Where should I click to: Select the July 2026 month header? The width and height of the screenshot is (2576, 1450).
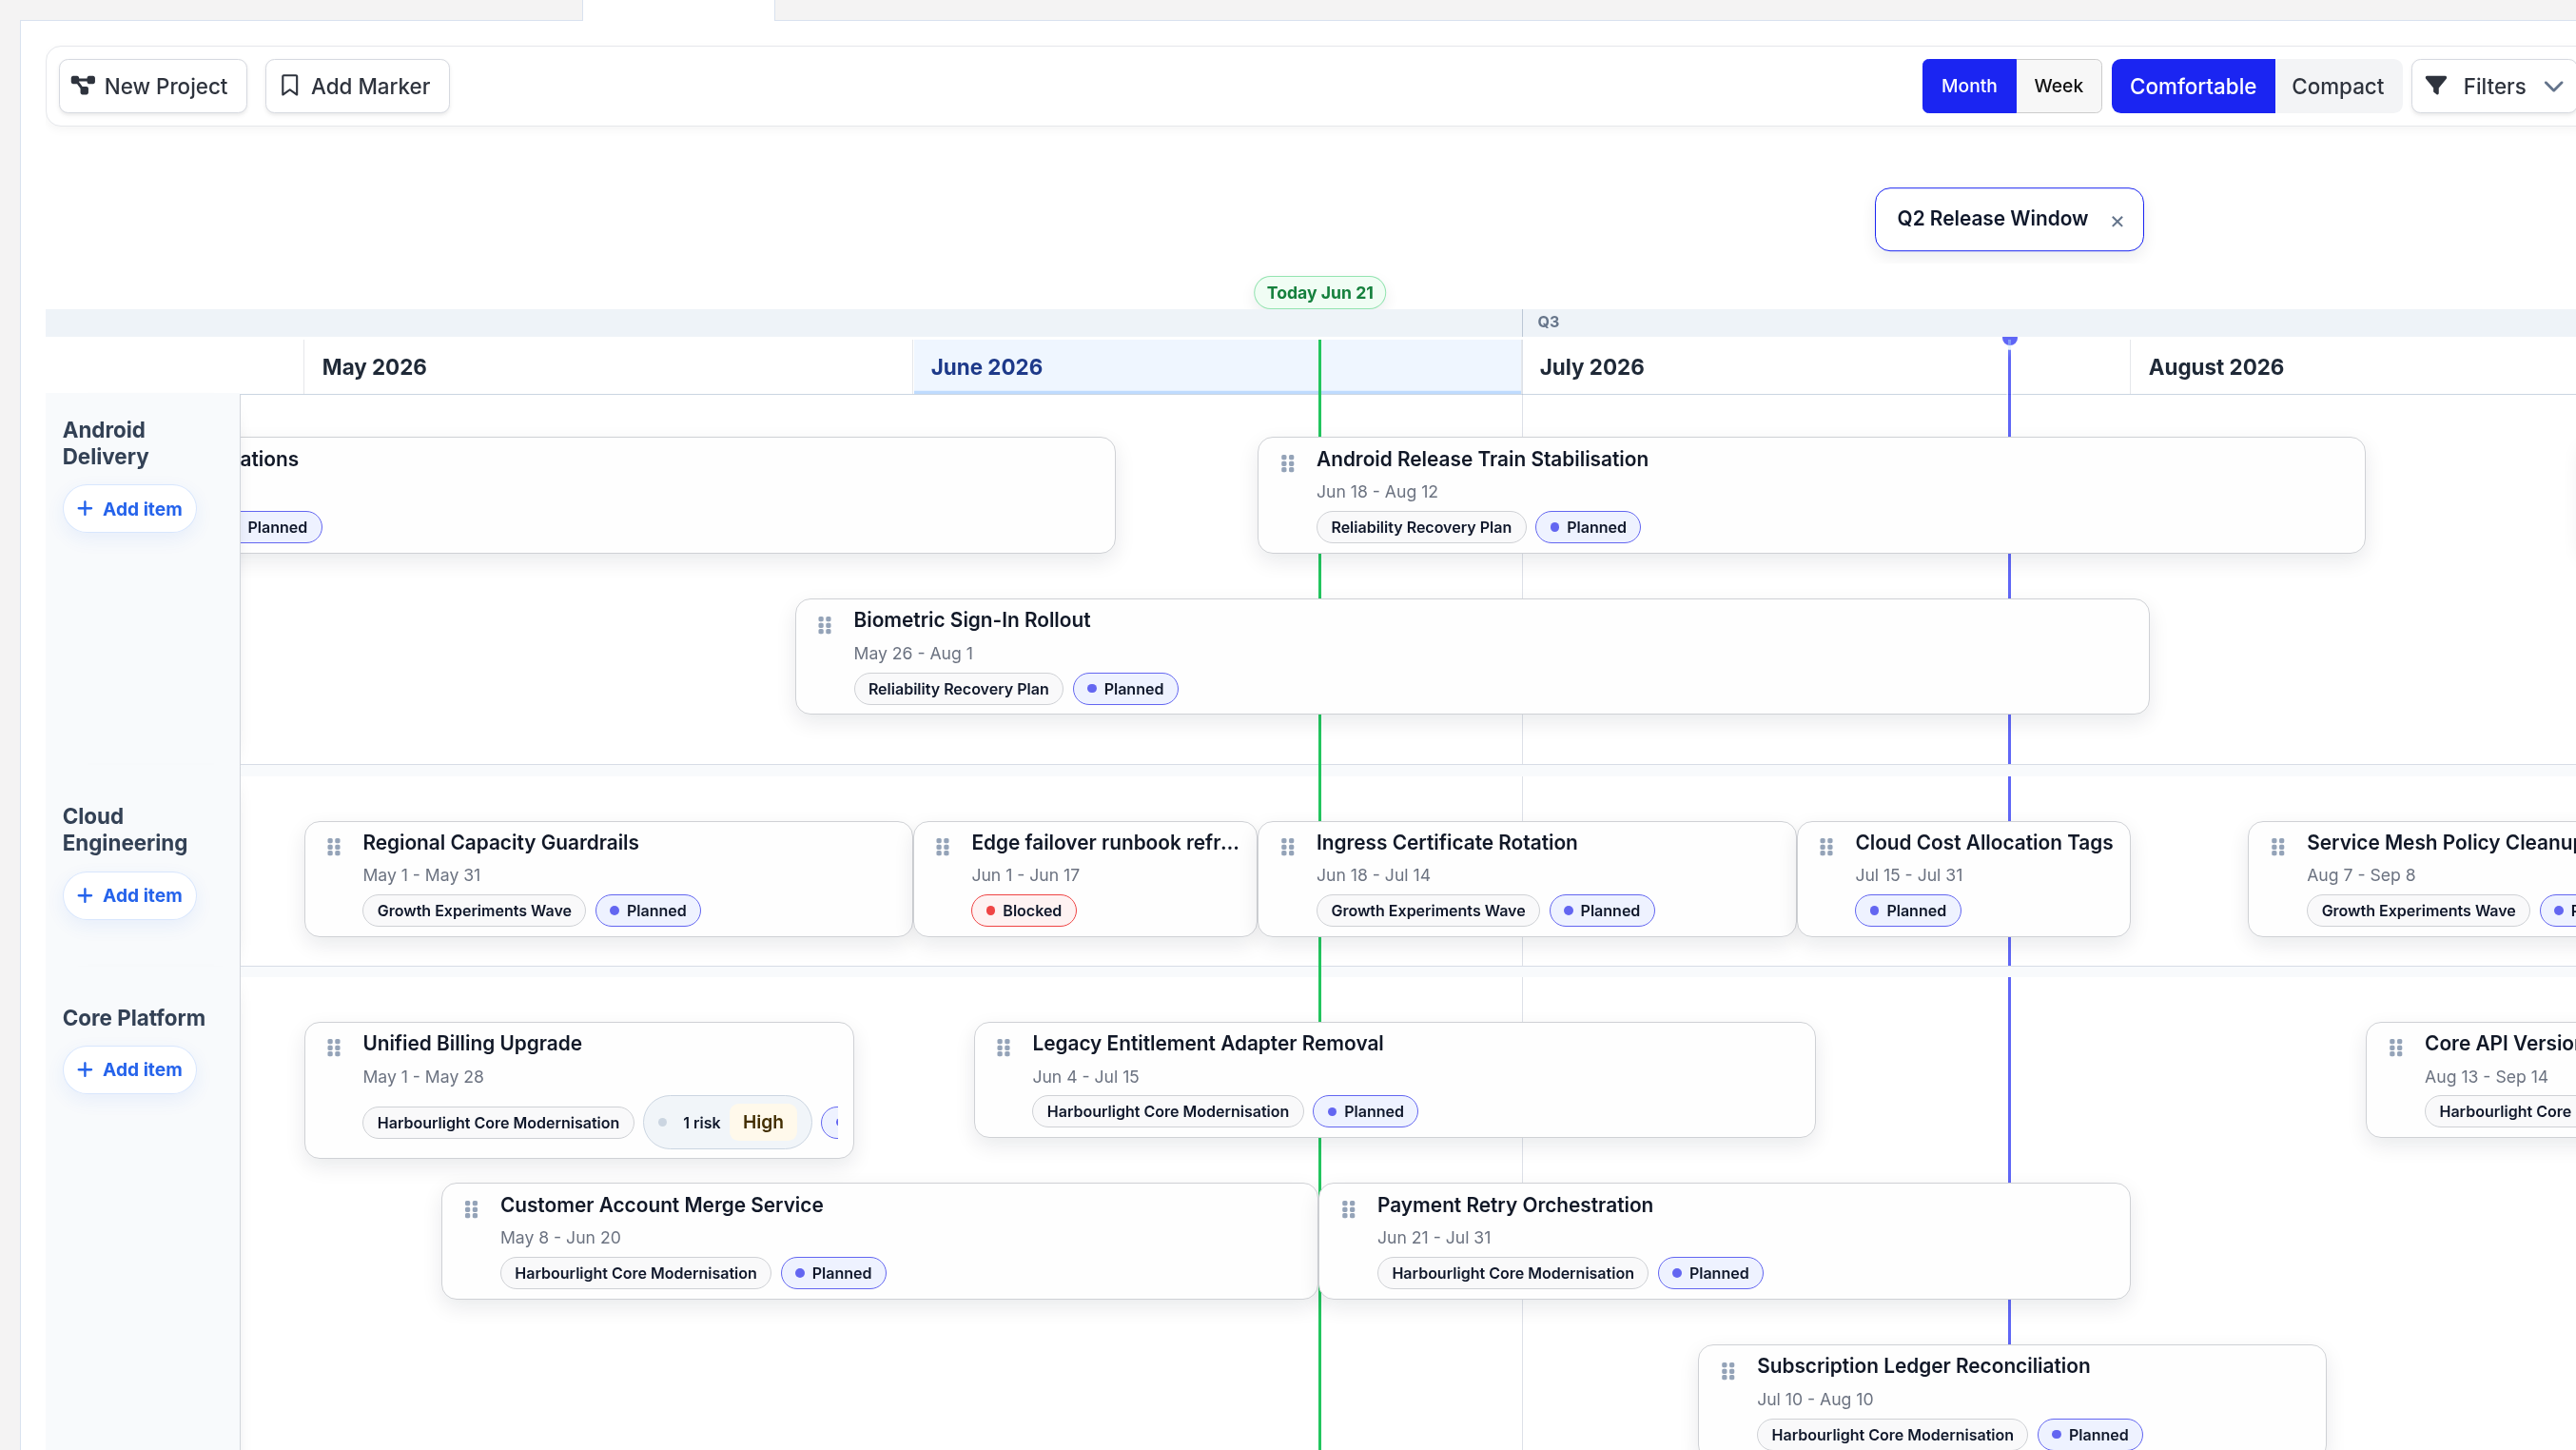click(1591, 367)
